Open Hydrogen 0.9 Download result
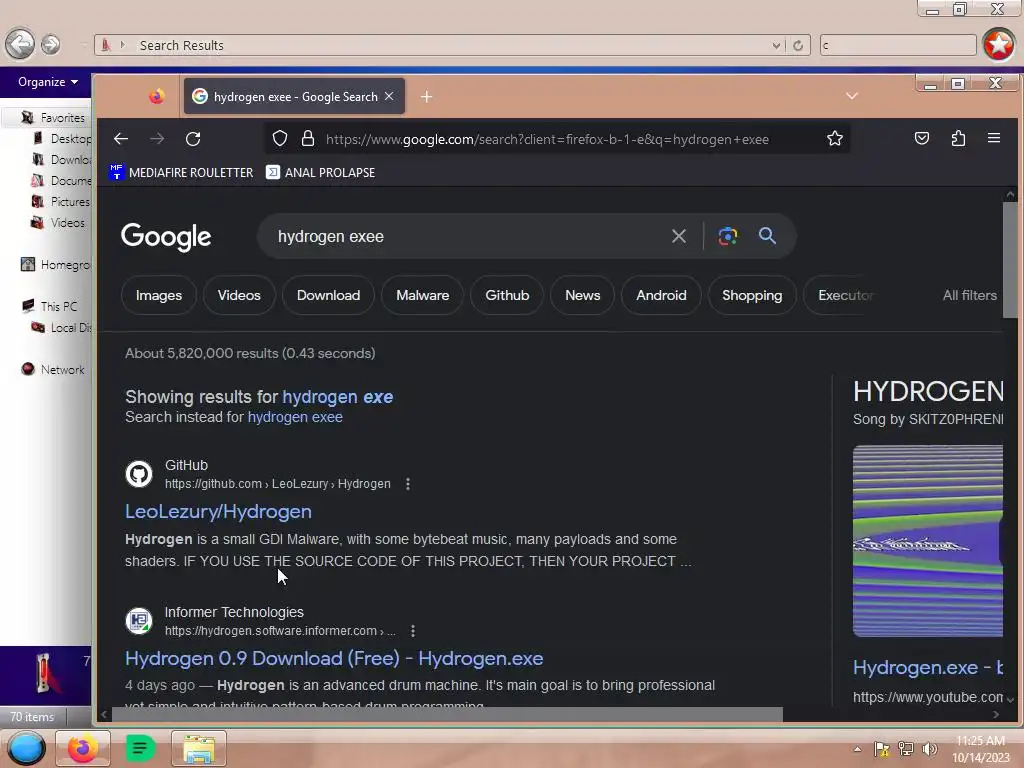Image resolution: width=1024 pixels, height=768 pixels. [x=334, y=658]
